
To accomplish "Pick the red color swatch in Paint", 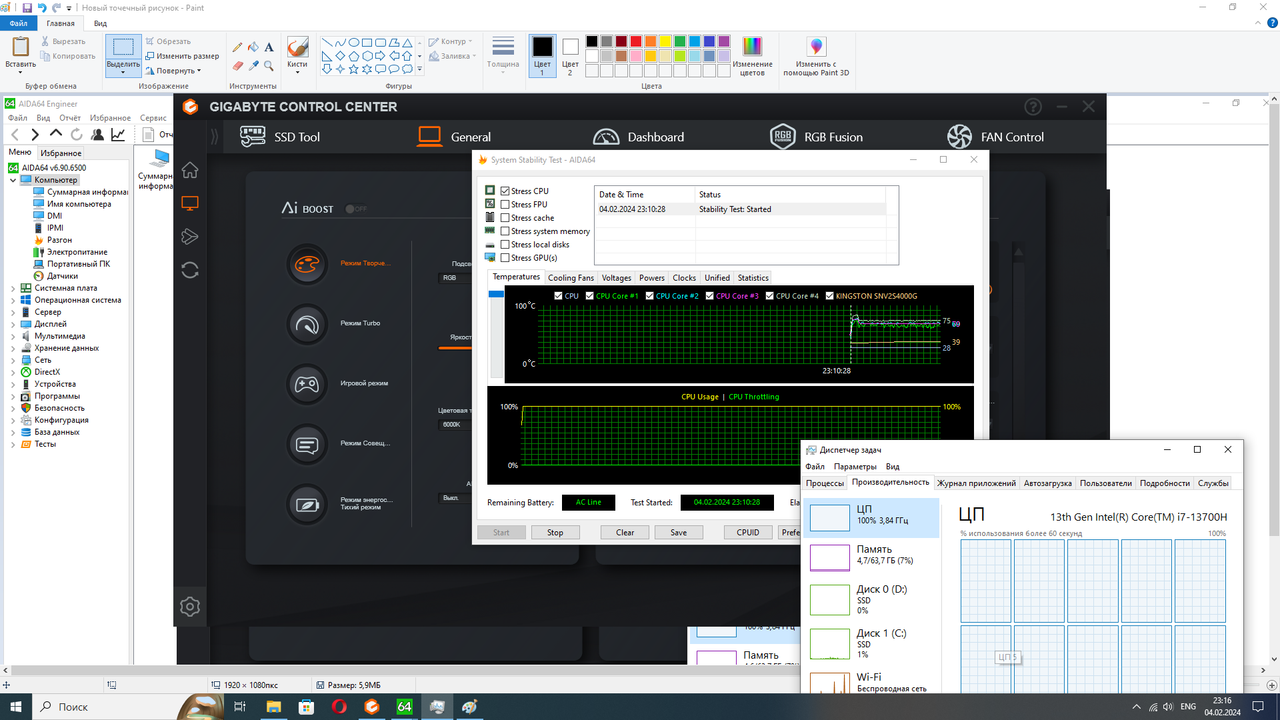I will coord(636,41).
